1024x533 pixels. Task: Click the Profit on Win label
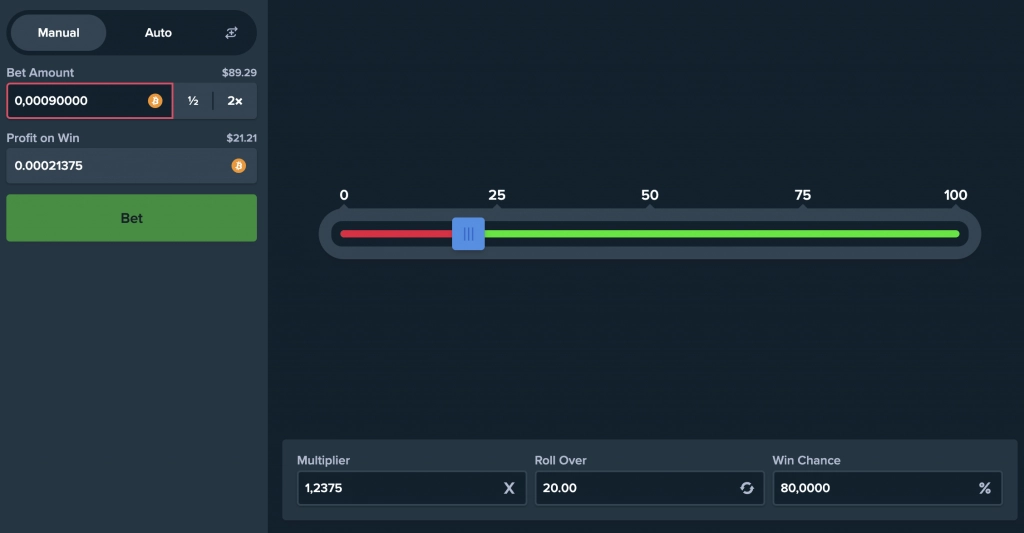click(42, 138)
